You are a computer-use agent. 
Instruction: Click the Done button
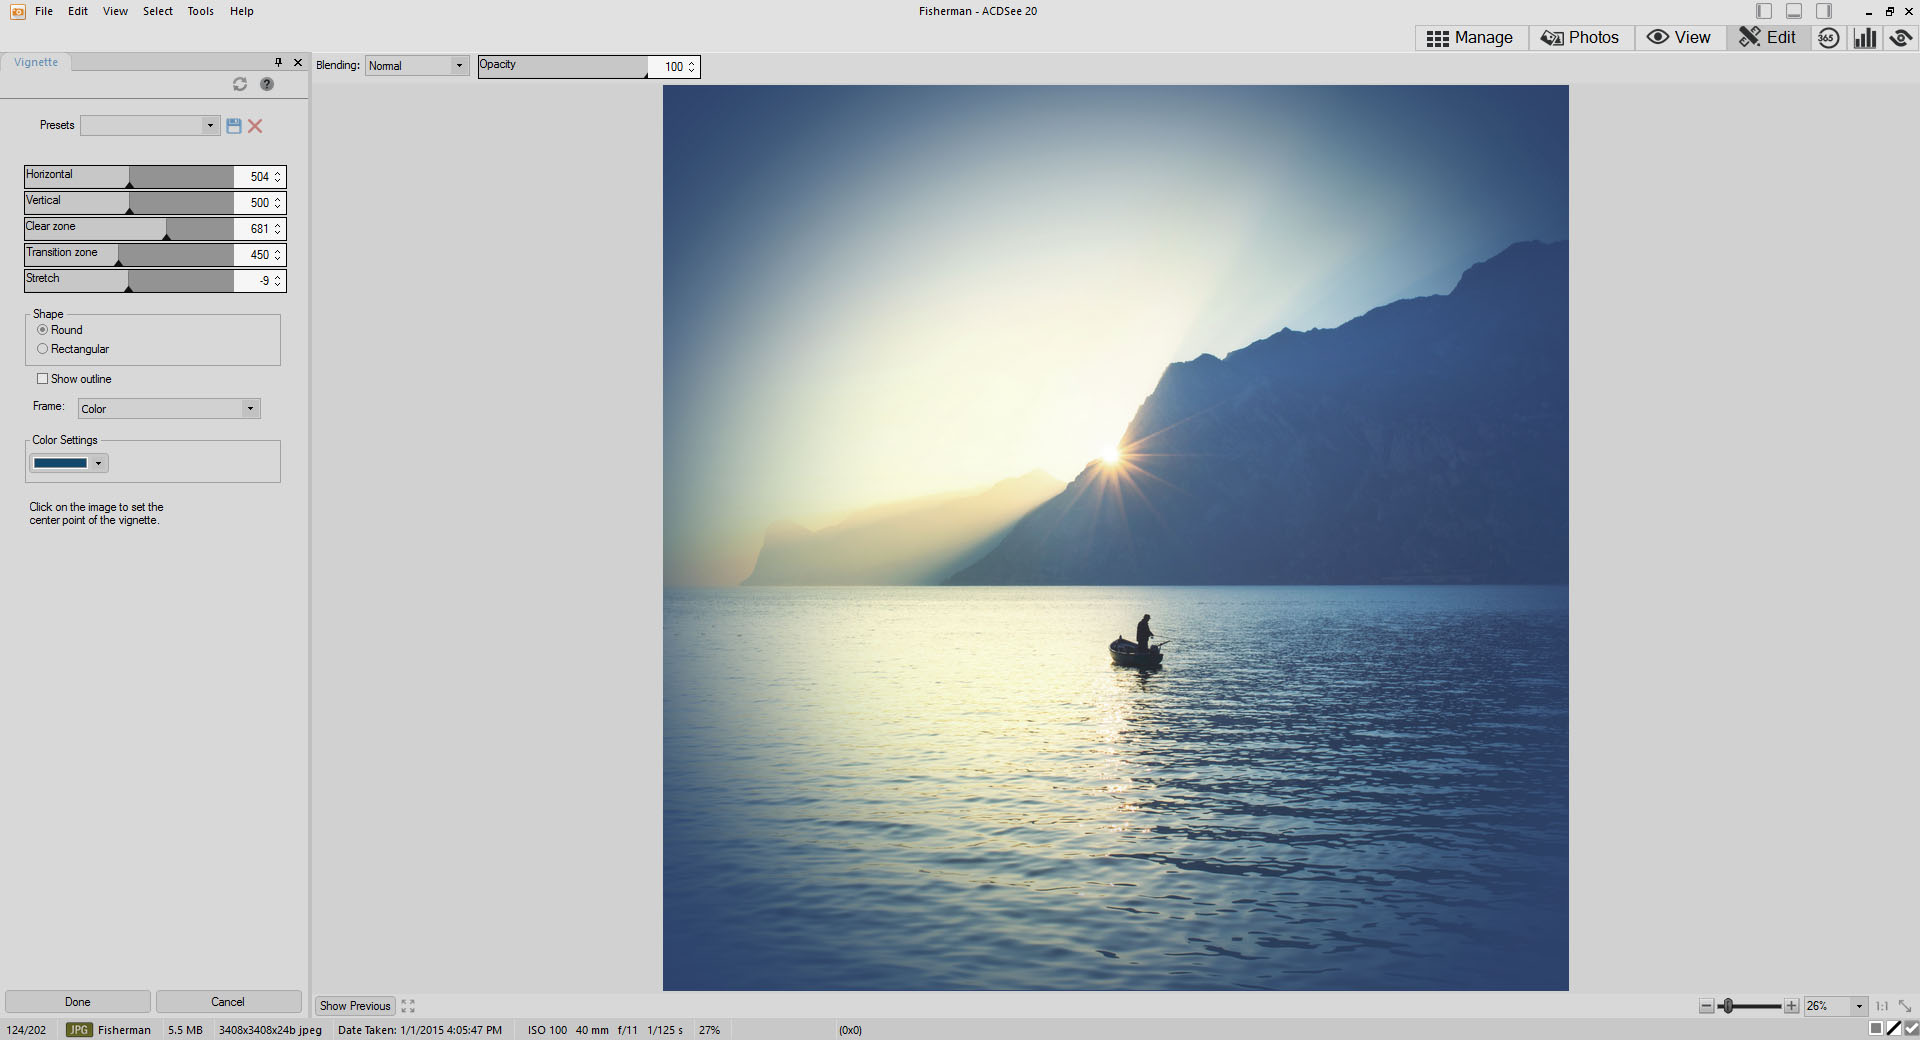click(78, 1002)
